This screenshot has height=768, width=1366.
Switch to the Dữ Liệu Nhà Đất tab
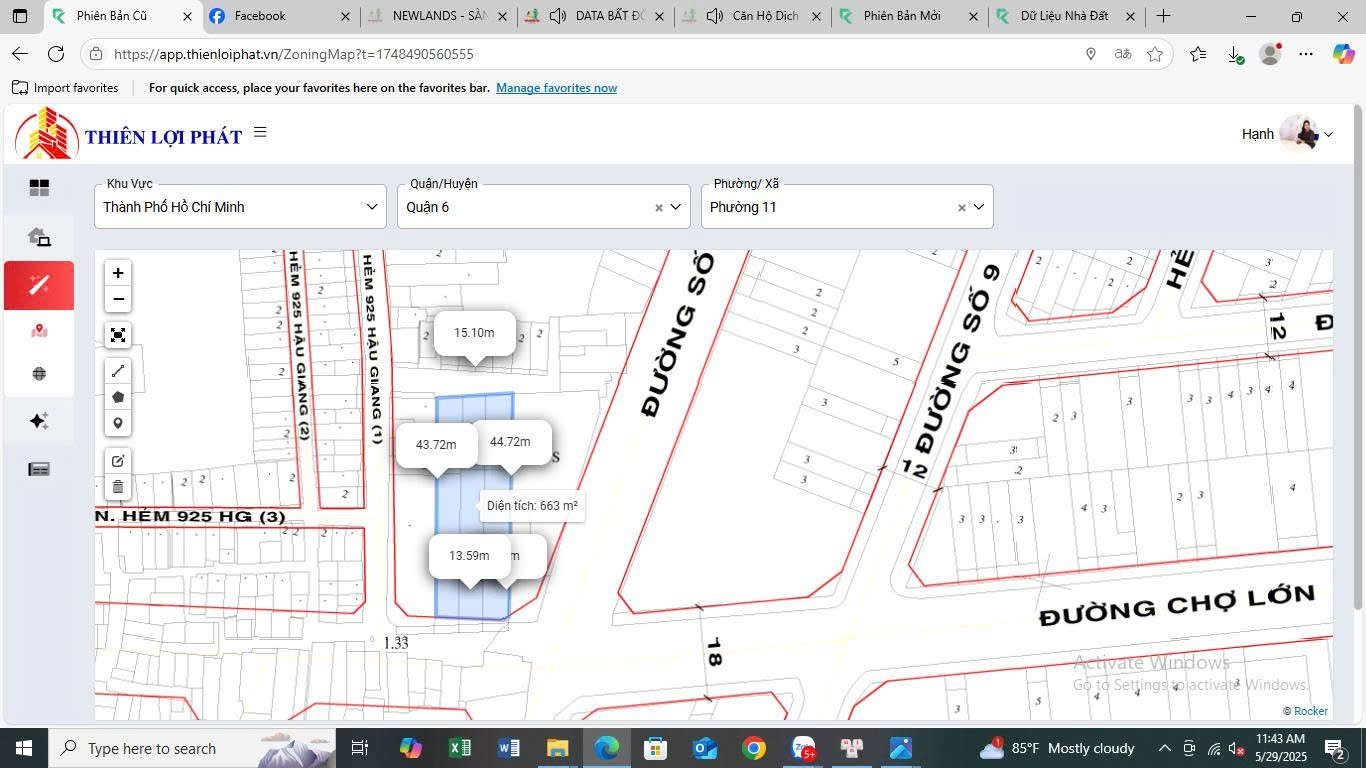click(1063, 16)
